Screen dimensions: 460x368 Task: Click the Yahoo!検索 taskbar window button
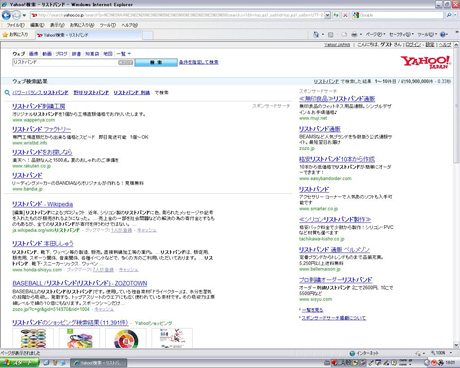coord(99,363)
